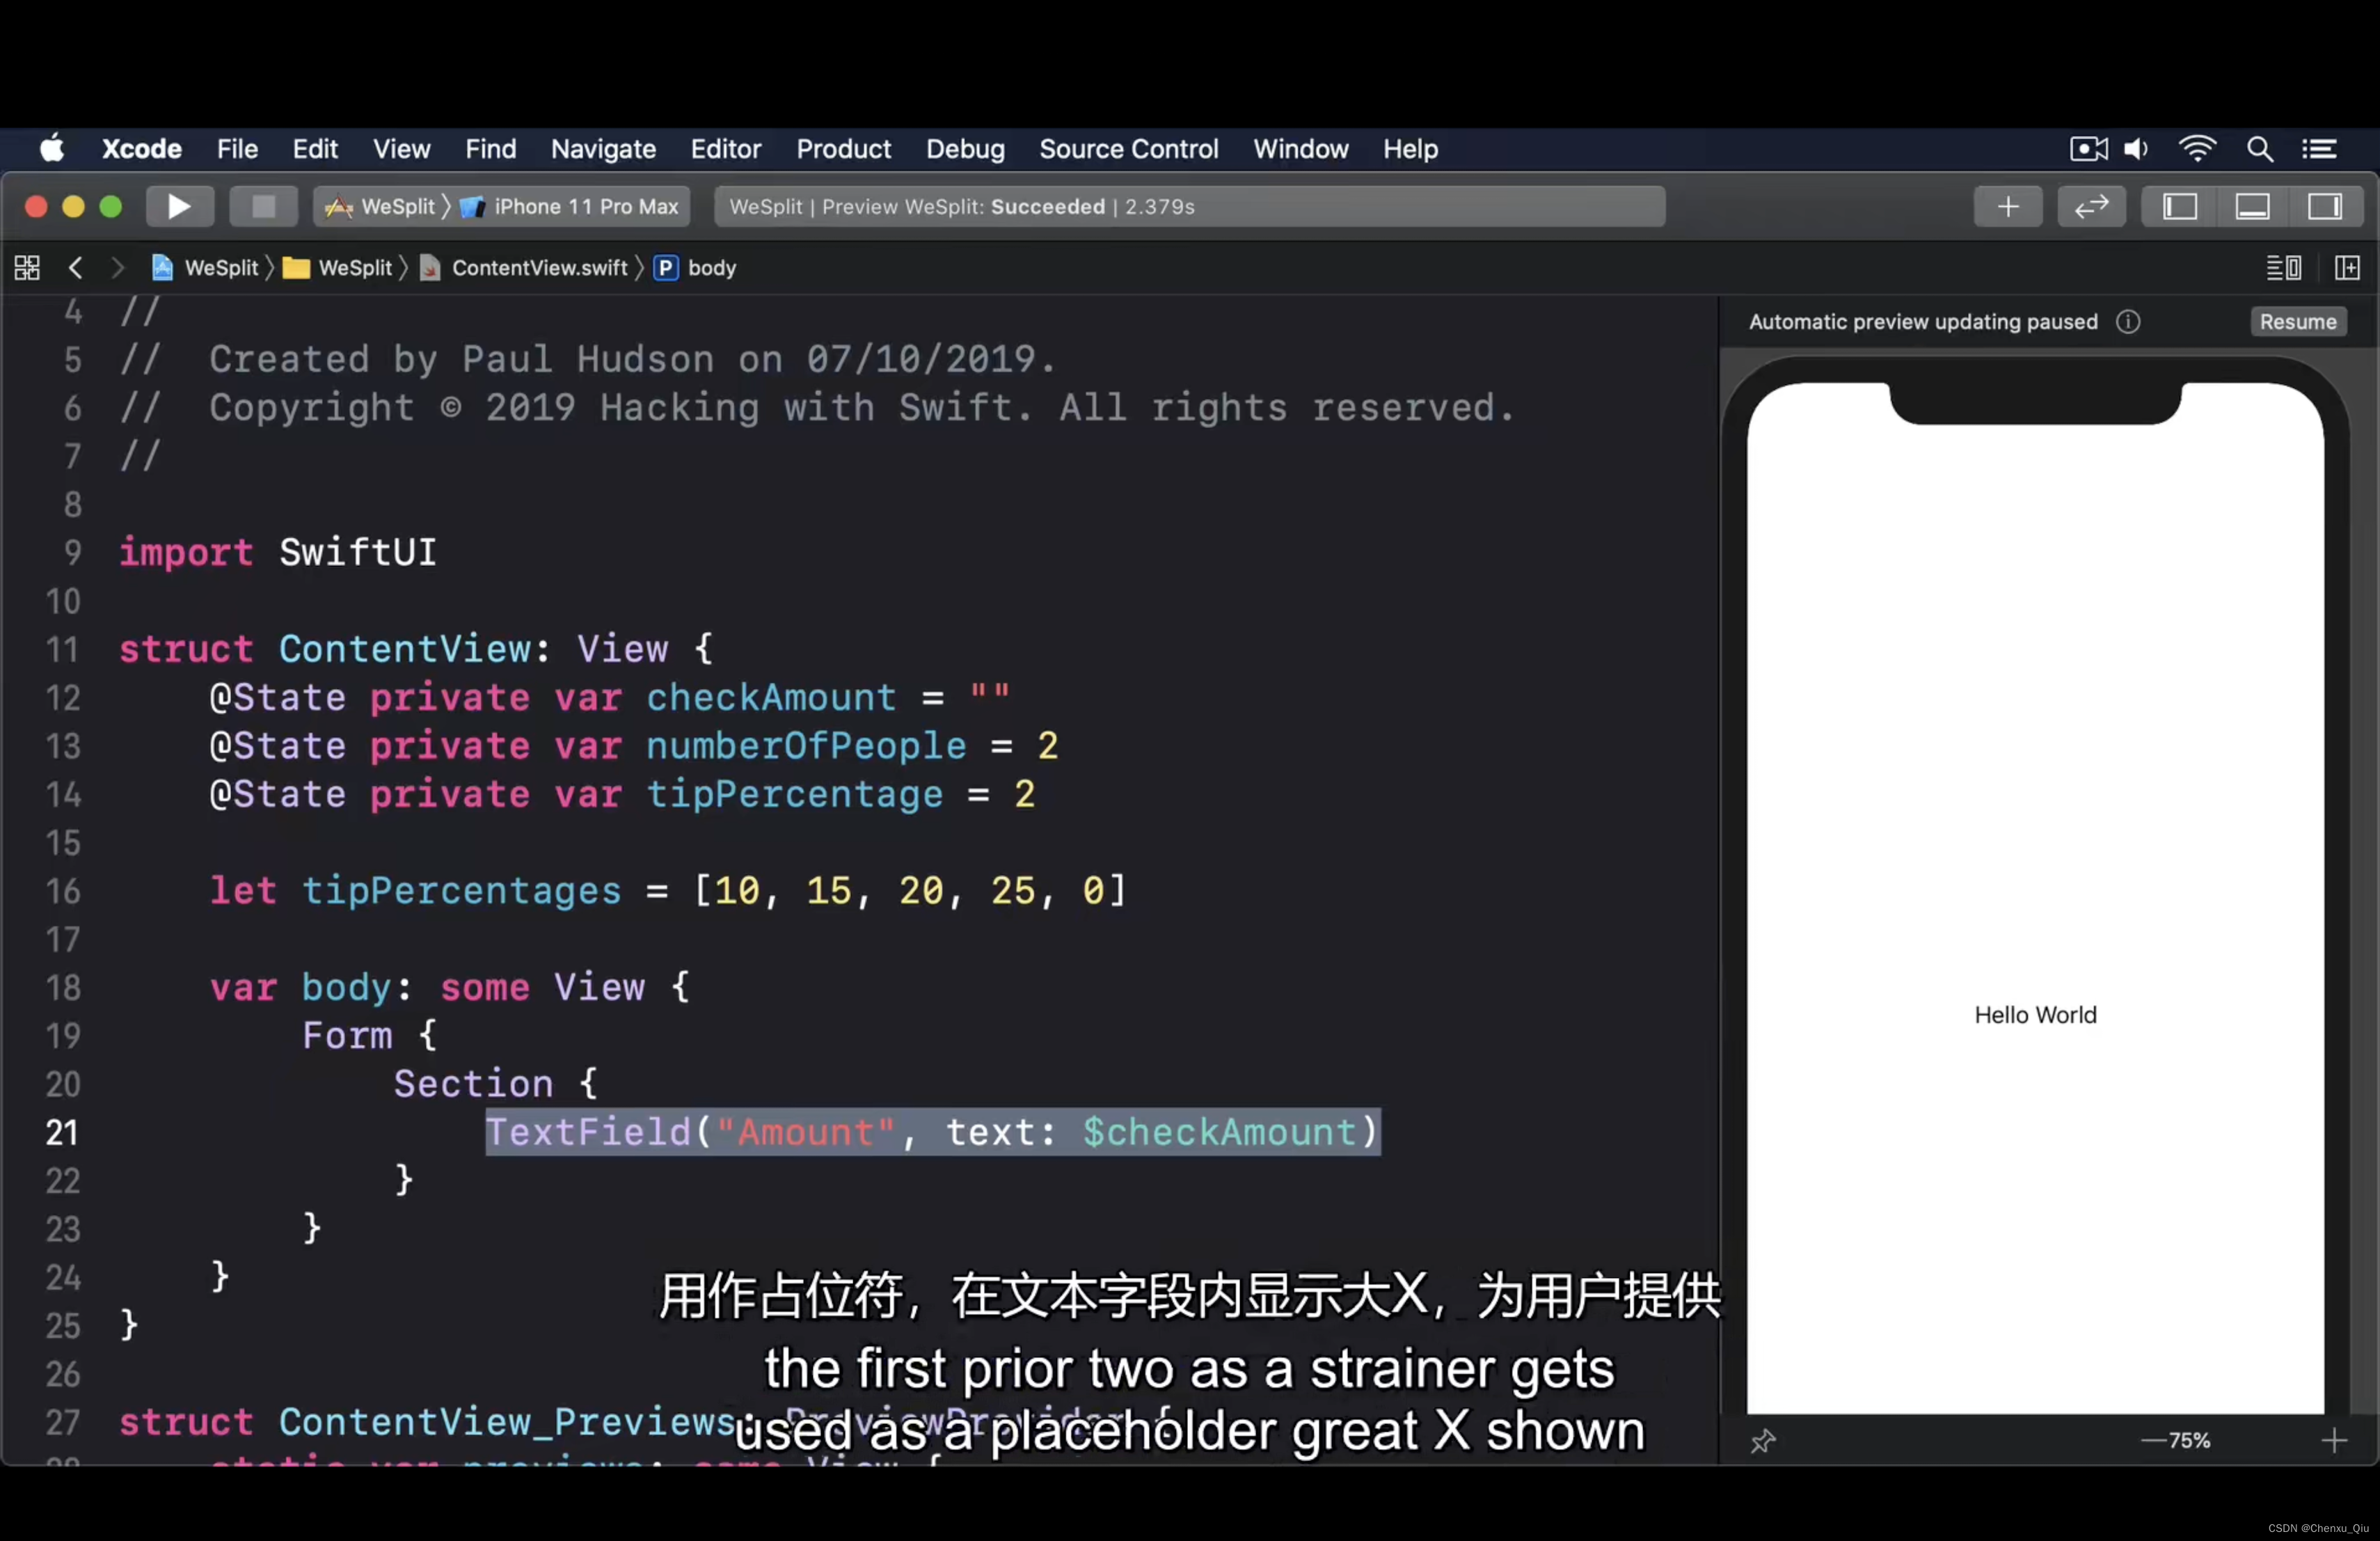The height and width of the screenshot is (1541, 2380).
Task: Pin the preview with the pin icon
Action: 1763,1441
